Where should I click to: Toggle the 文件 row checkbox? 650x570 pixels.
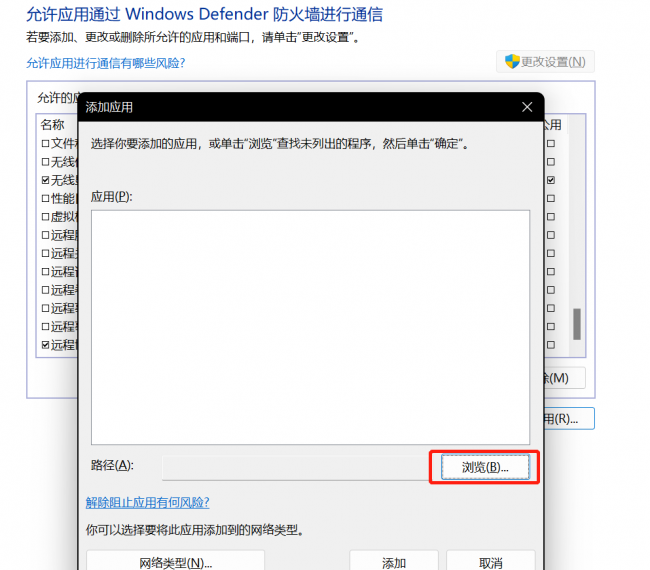(46, 143)
